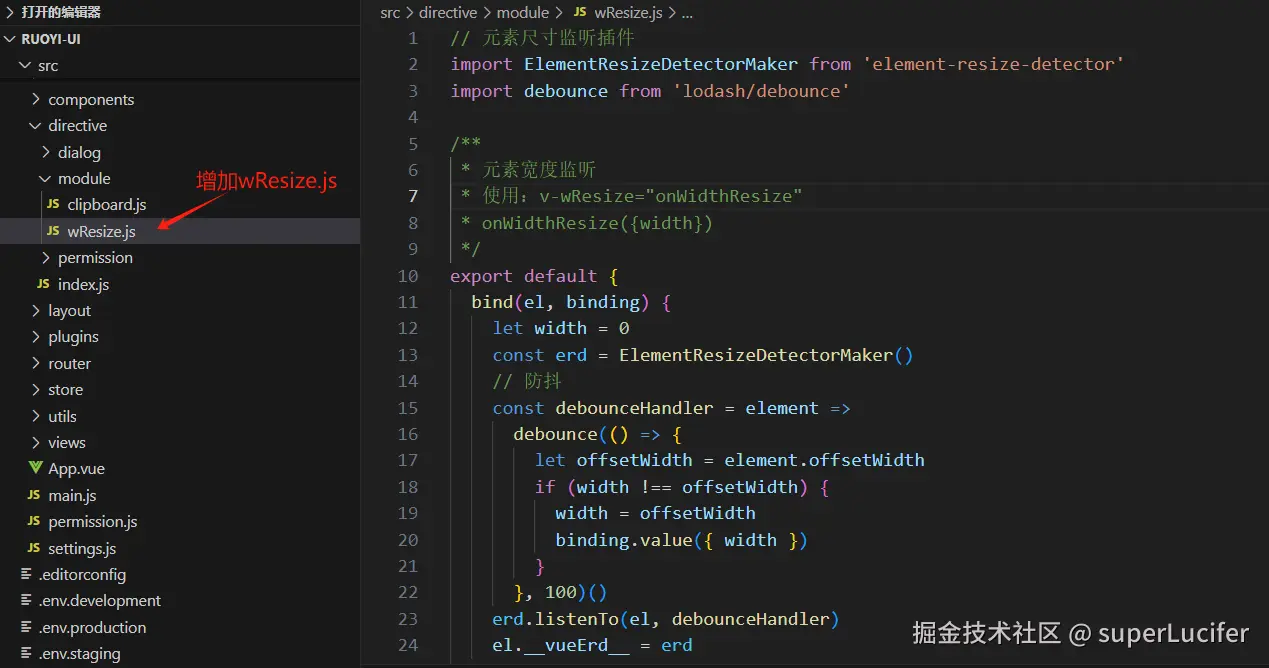Click the 元素尺寸监听插件 comment on line 1
The height and width of the screenshot is (668, 1269).
[x=542, y=38]
